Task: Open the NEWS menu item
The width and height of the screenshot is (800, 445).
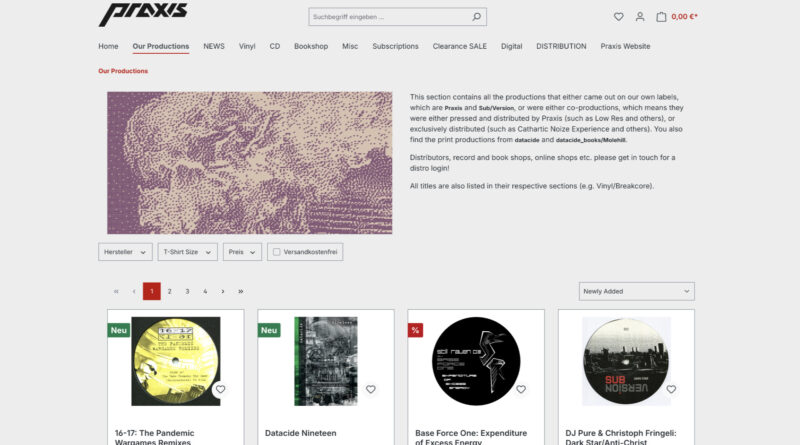Action: (214, 46)
